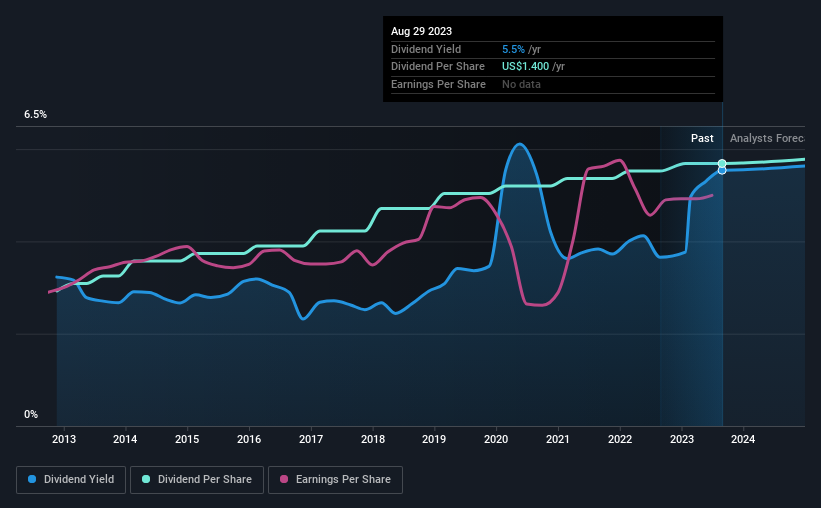This screenshot has width=821, height=508.
Task: Click the 5.5% Dividend Yield tooltip value
Action: (x=513, y=49)
